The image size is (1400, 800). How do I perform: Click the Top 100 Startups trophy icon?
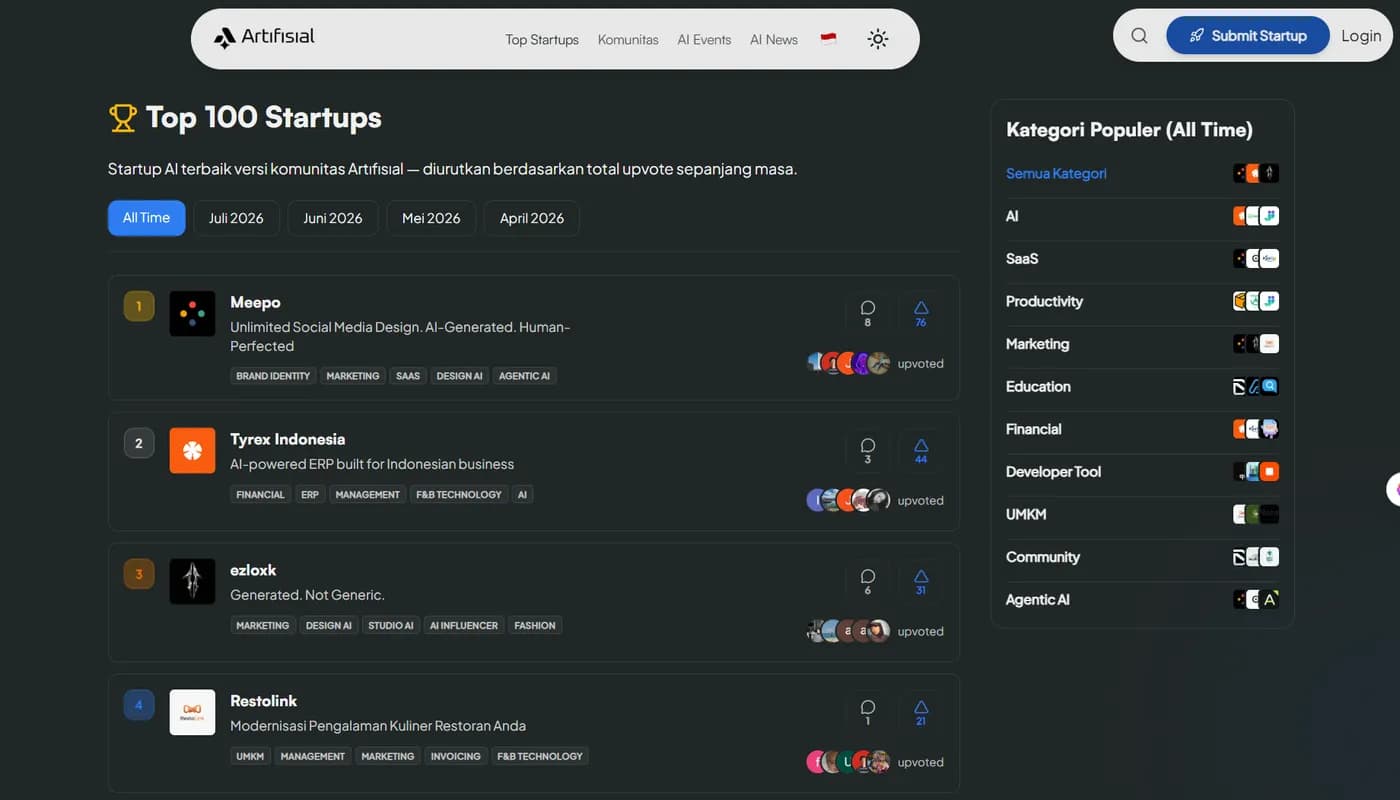(x=122, y=118)
